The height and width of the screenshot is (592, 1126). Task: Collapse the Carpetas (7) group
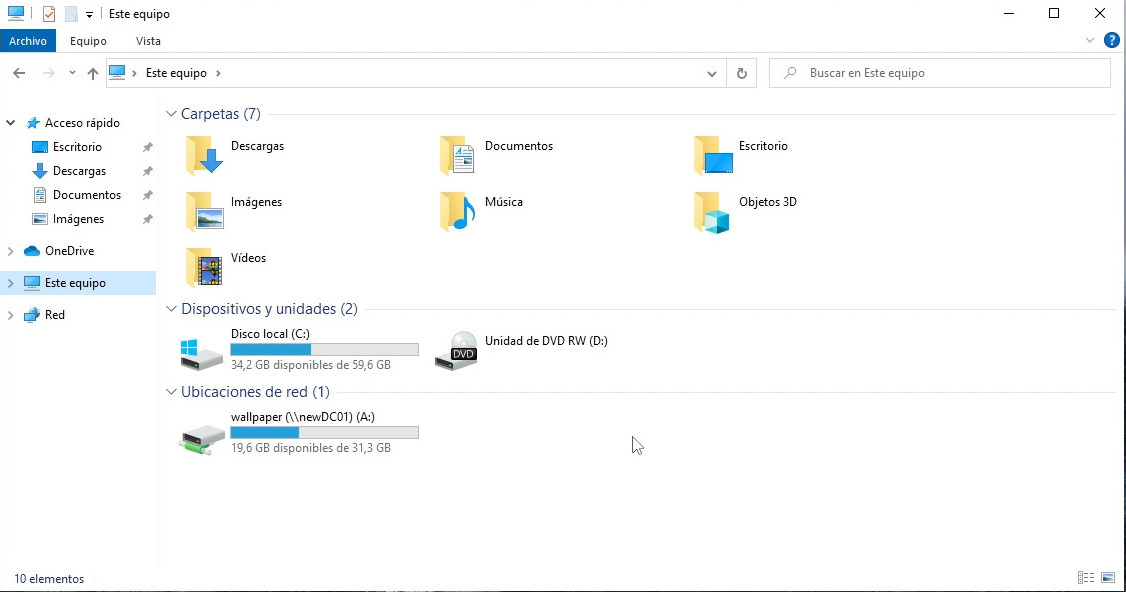tap(172, 114)
